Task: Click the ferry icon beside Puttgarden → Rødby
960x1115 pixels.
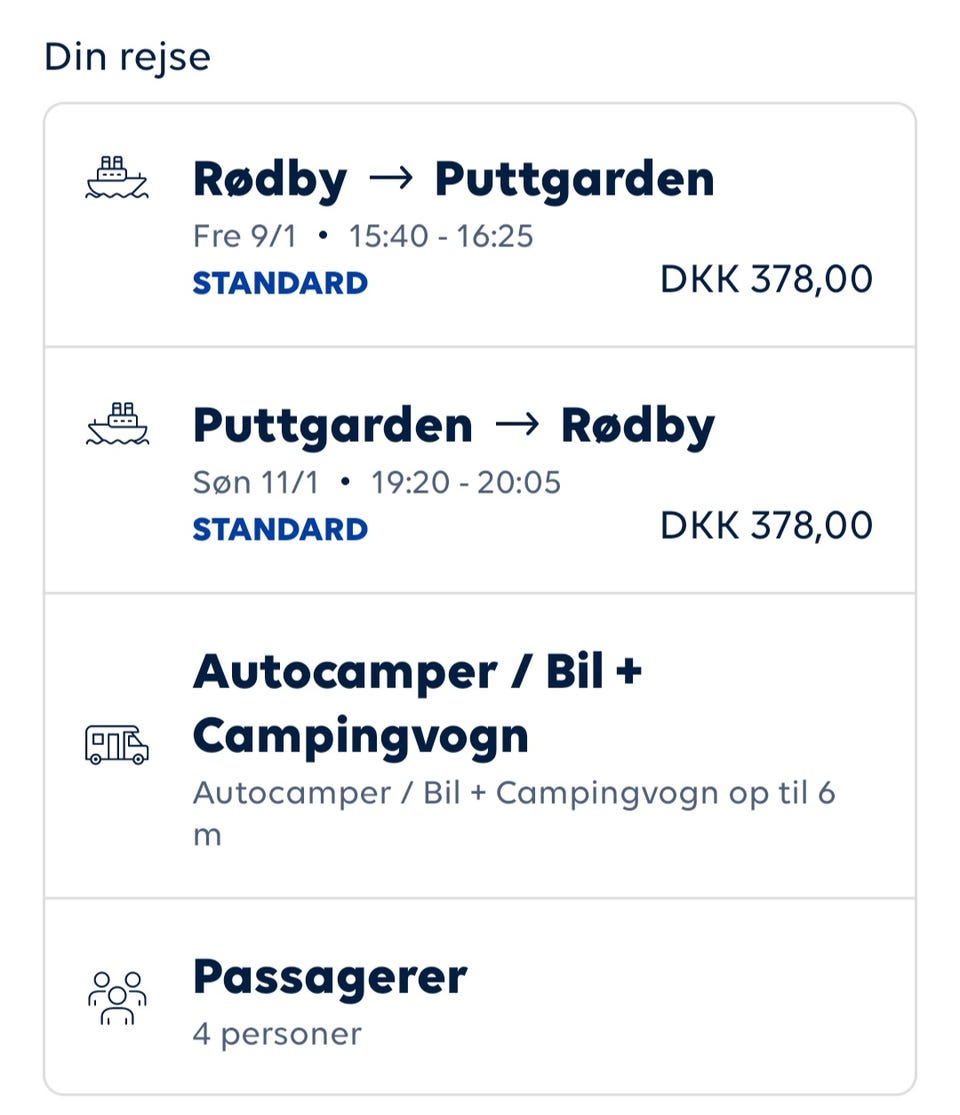Action: pyautogui.click(x=117, y=425)
